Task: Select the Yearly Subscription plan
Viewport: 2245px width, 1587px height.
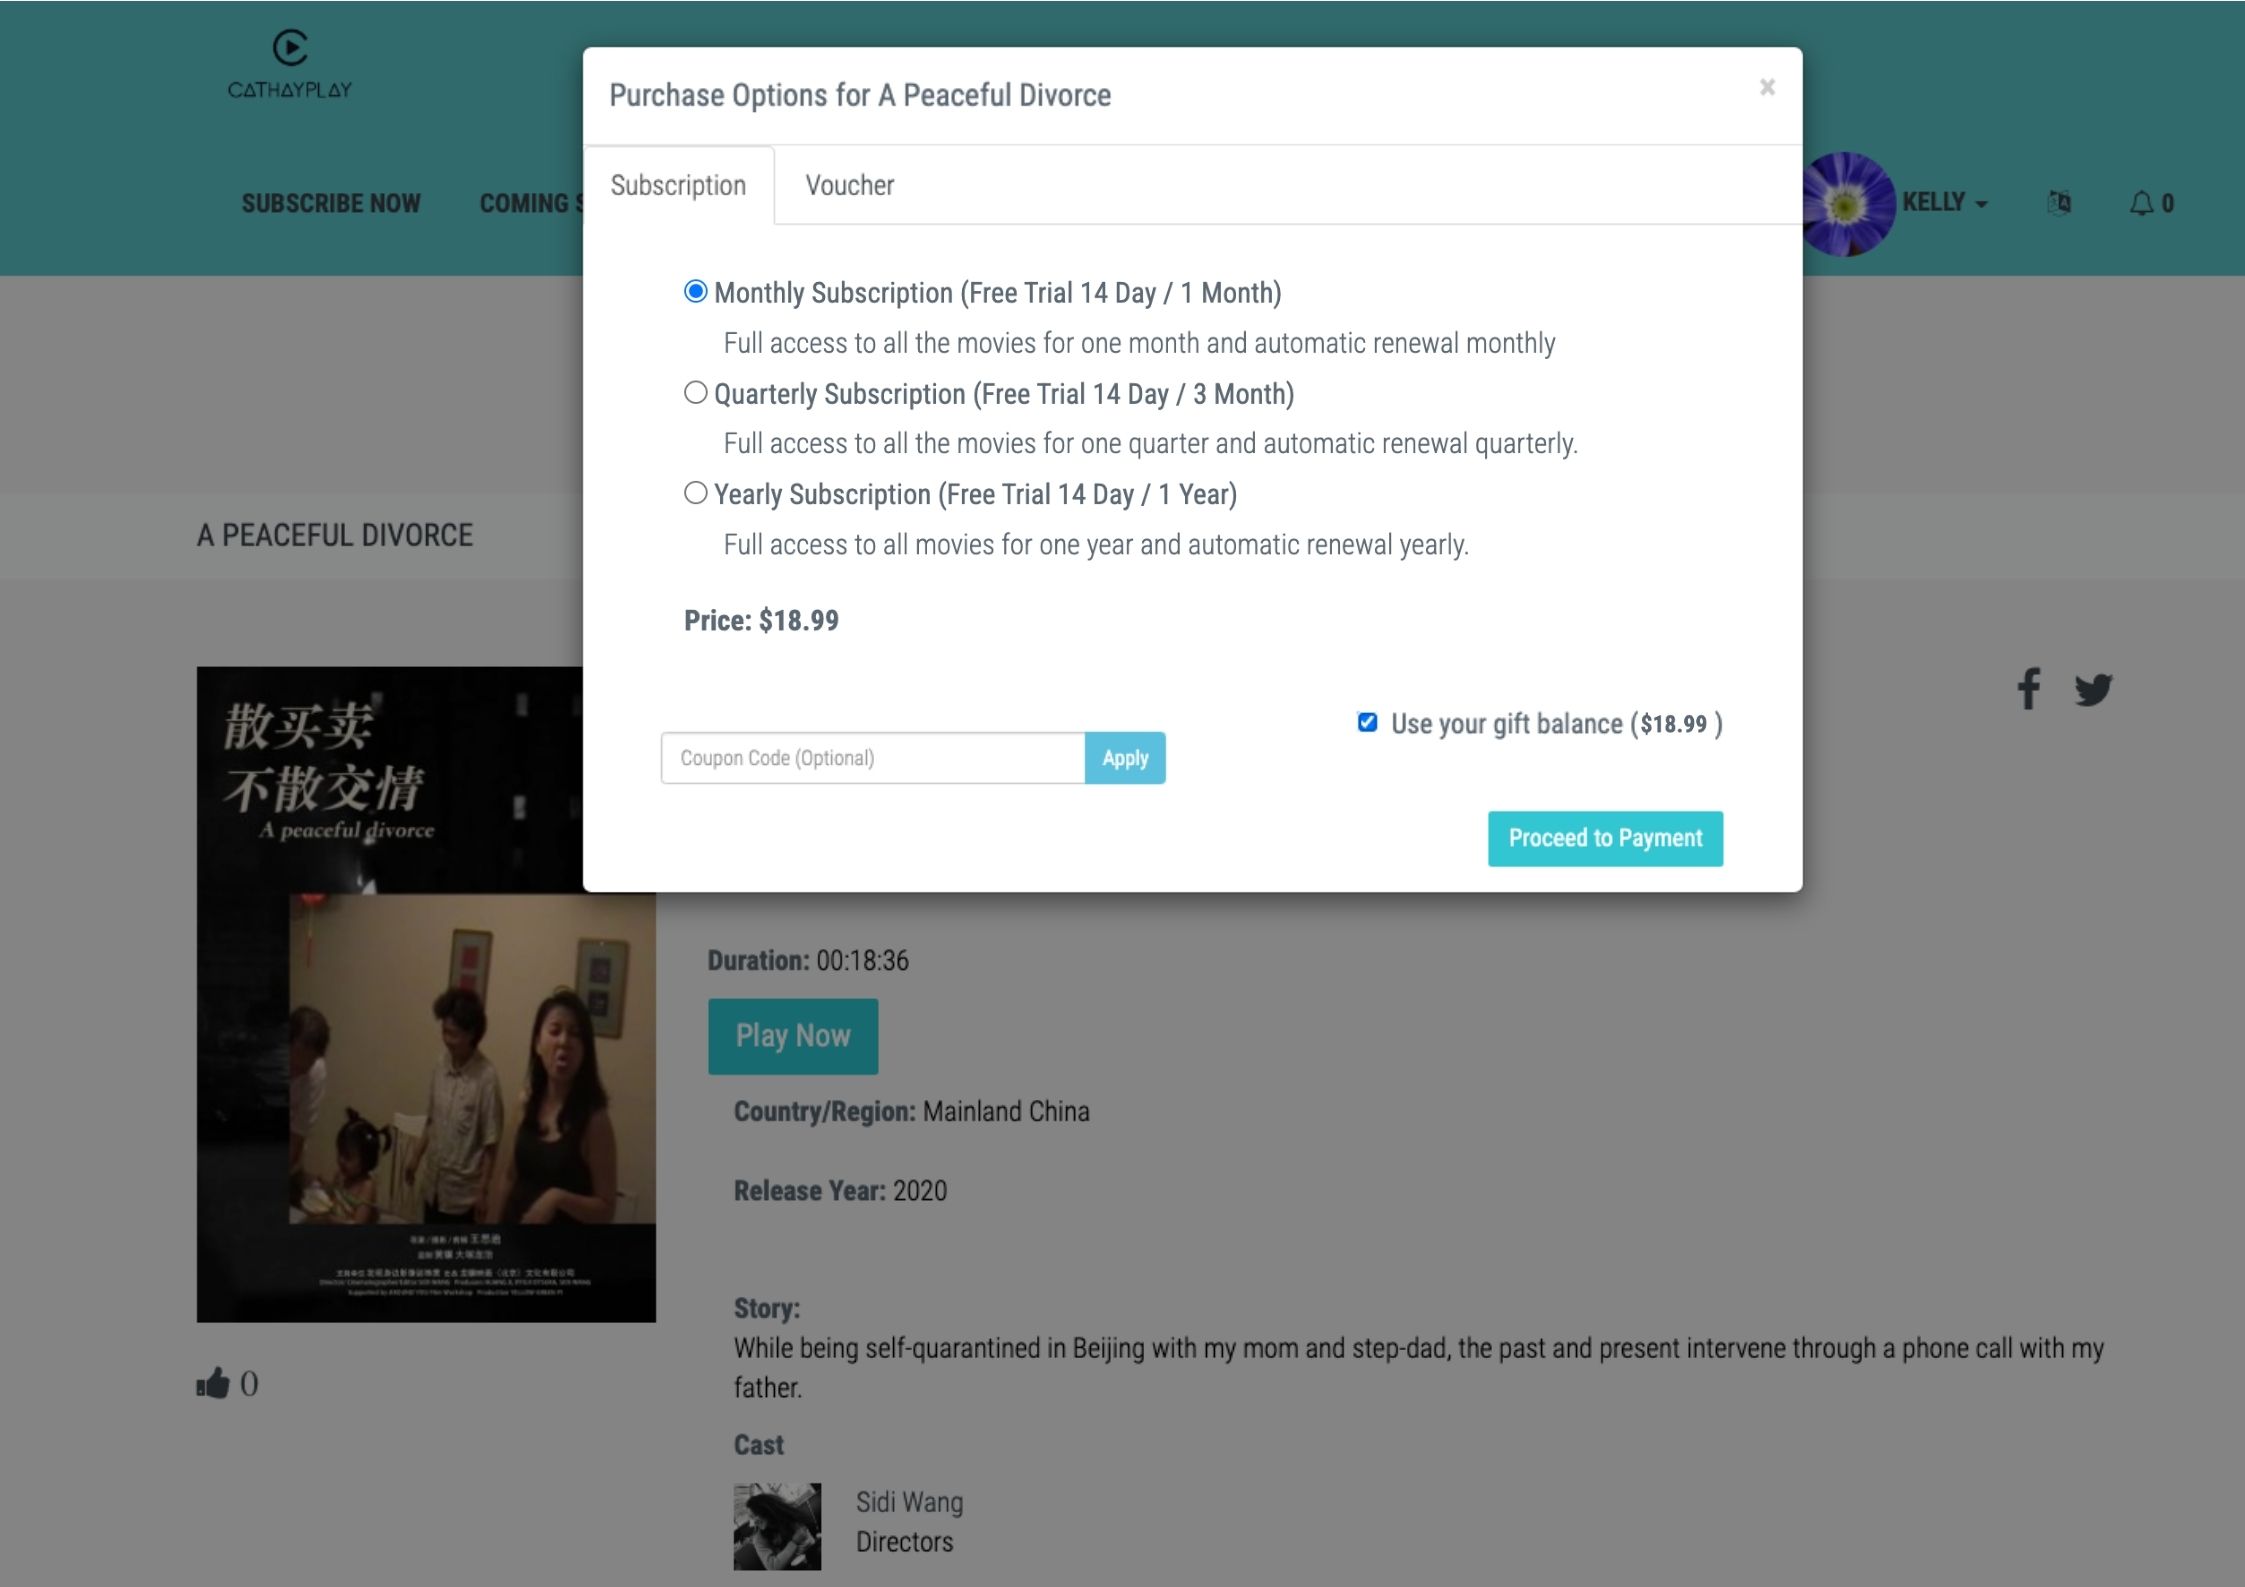Action: click(695, 492)
